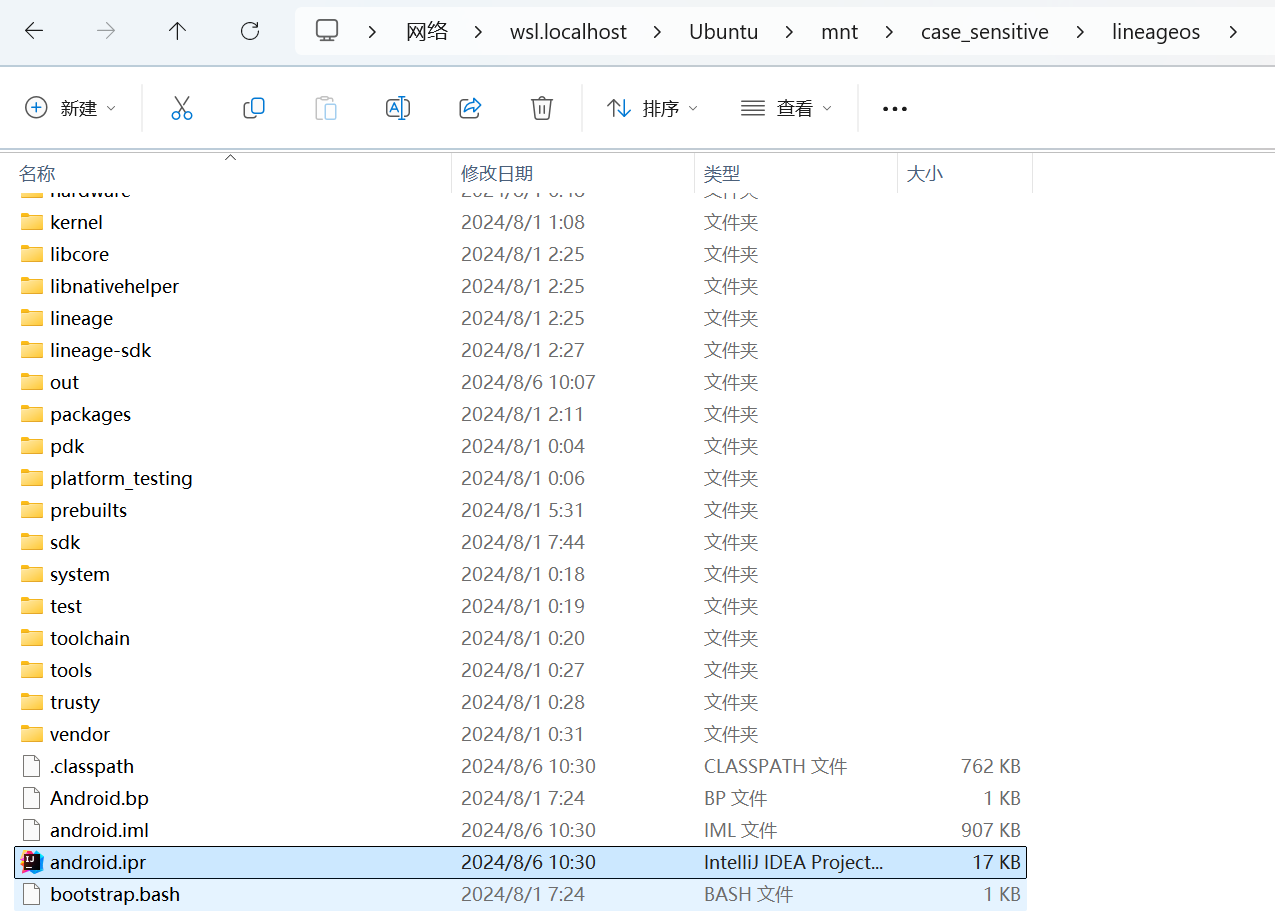The height and width of the screenshot is (913, 1275).
Task: Open the 排序 (Sort) dropdown
Action: [652, 108]
